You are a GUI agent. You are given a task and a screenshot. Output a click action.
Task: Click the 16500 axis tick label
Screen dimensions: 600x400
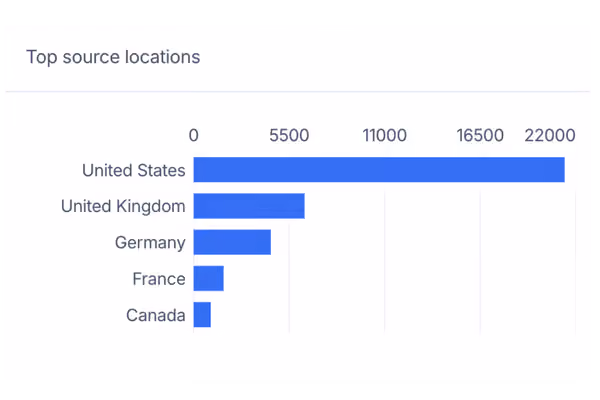(480, 136)
